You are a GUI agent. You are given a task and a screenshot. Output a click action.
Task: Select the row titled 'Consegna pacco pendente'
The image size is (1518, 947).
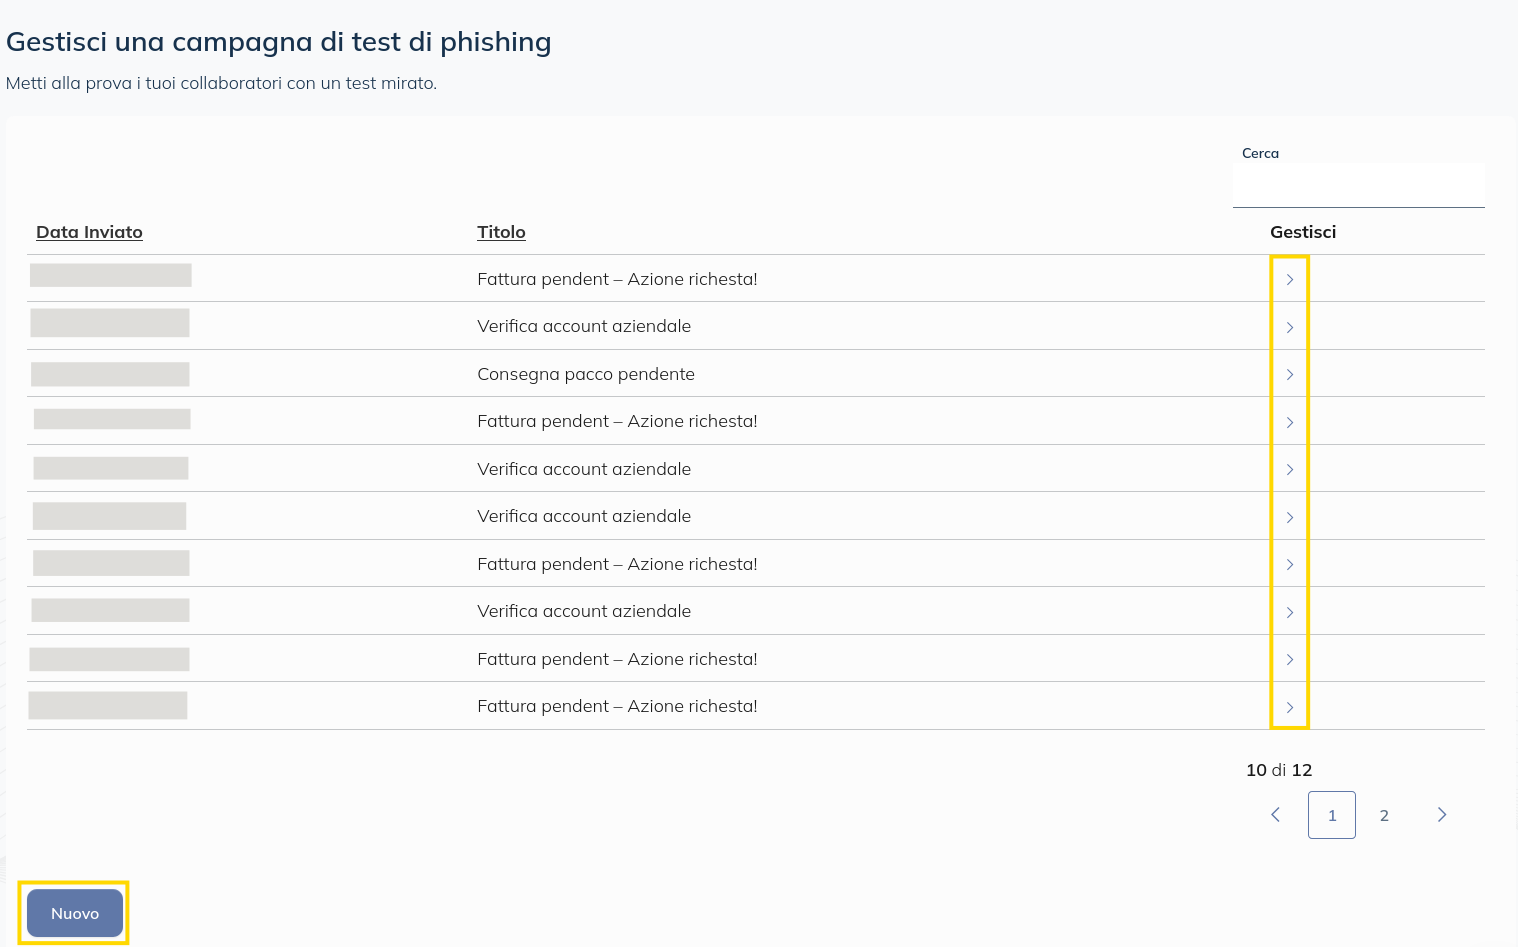point(586,374)
